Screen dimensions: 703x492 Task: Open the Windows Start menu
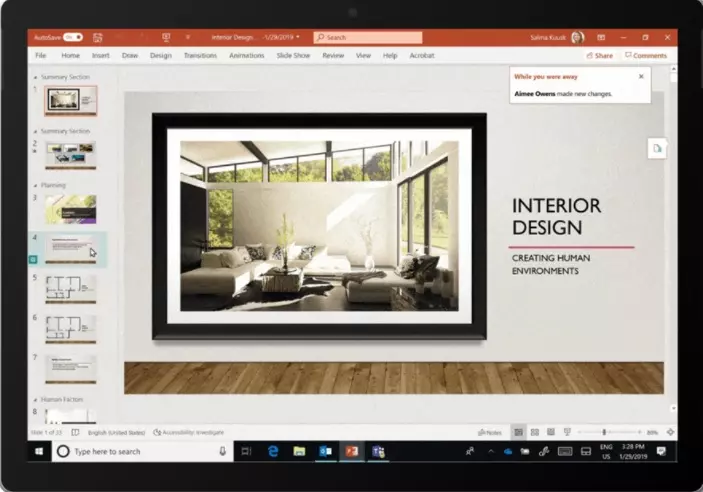39,451
